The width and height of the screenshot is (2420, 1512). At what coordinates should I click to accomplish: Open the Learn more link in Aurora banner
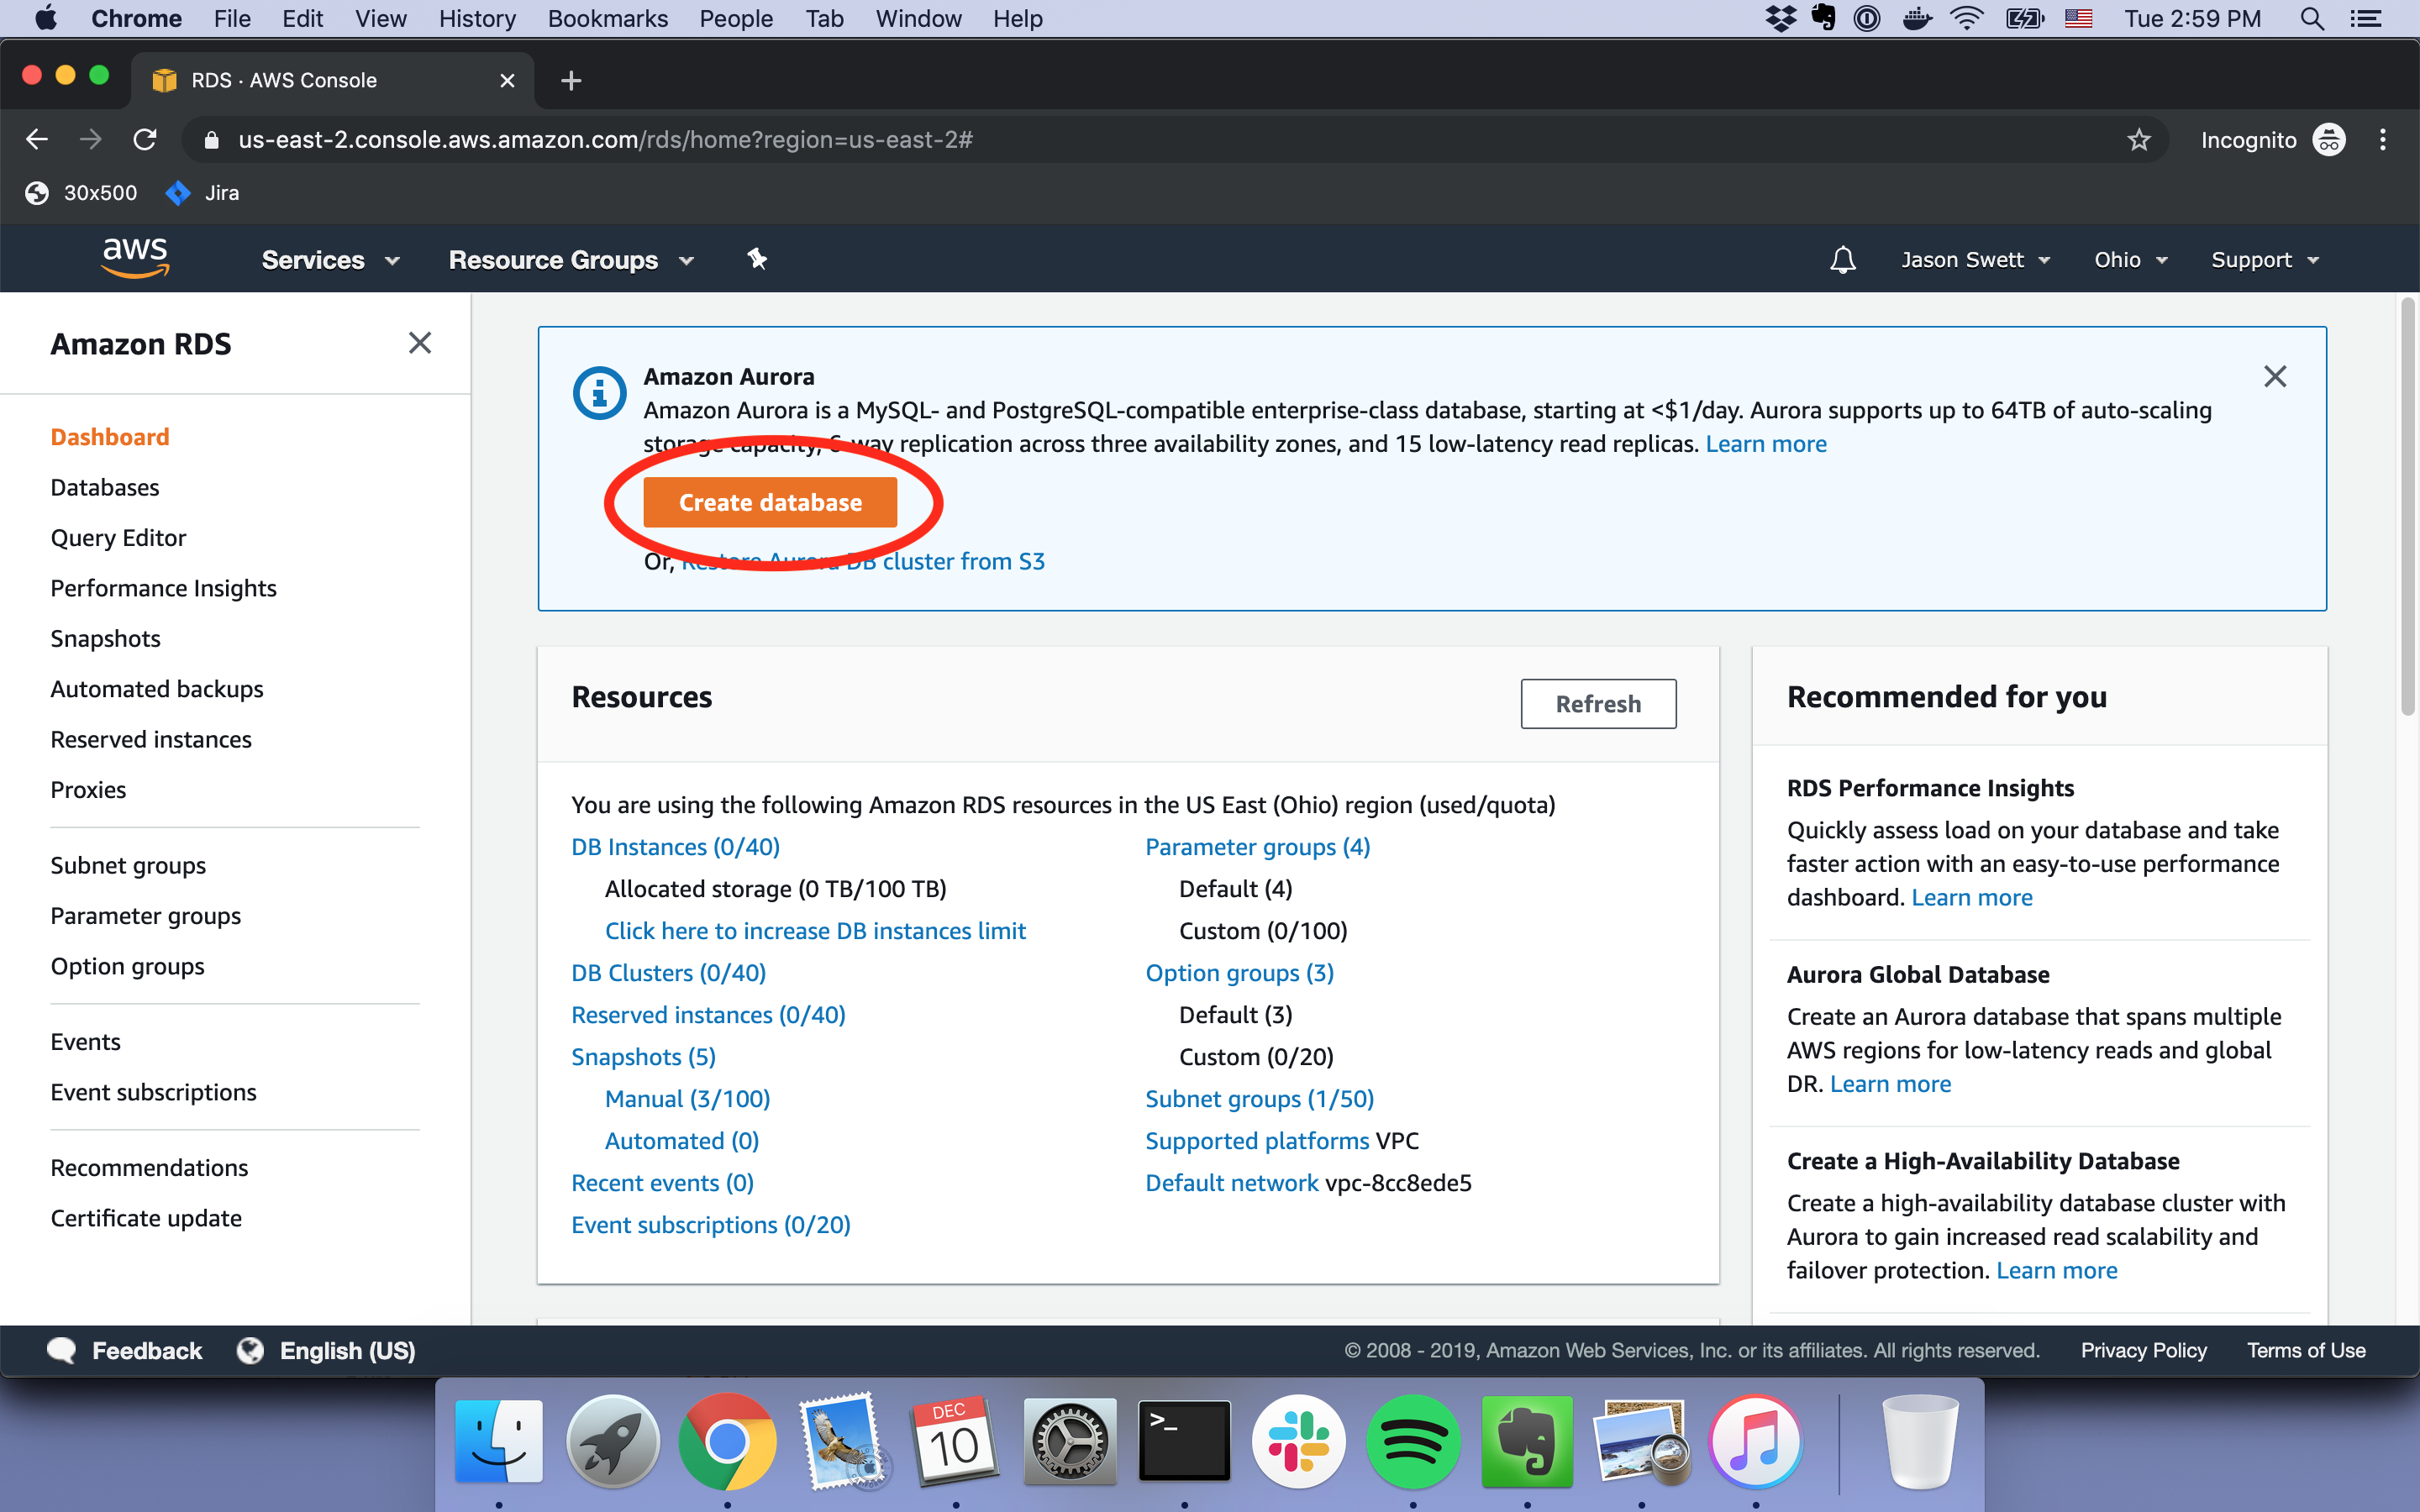[x=1765, y=443]
